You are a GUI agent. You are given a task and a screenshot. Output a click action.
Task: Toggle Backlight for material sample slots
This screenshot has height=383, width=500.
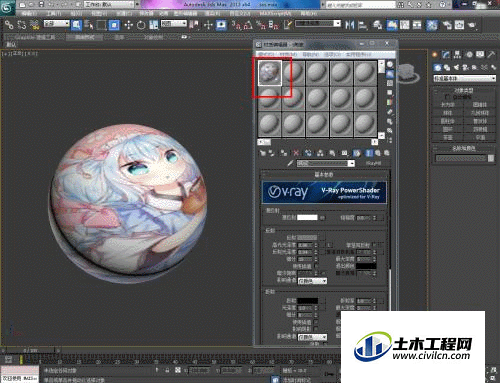click(x=390, y=74)
